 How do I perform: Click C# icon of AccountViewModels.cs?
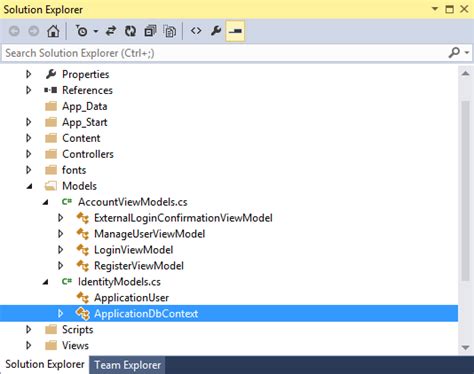pos(67,202)
